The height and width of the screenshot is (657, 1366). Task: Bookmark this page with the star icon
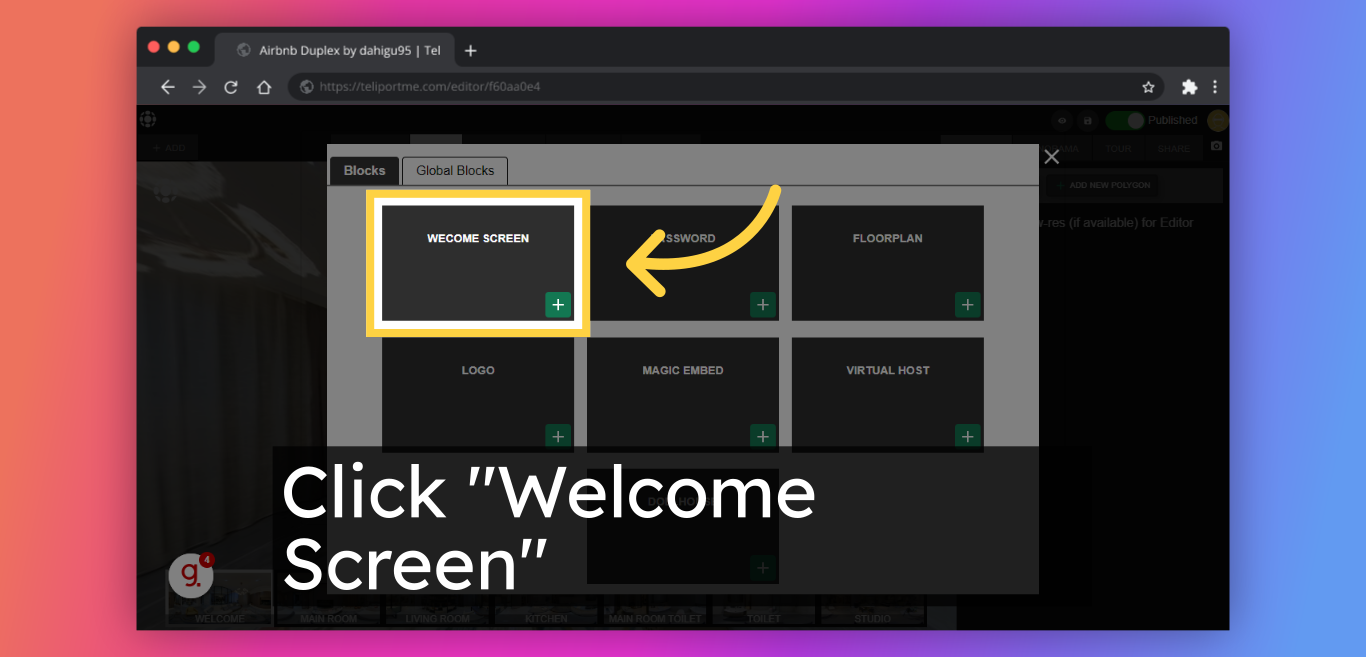(x=1148, y=87)
